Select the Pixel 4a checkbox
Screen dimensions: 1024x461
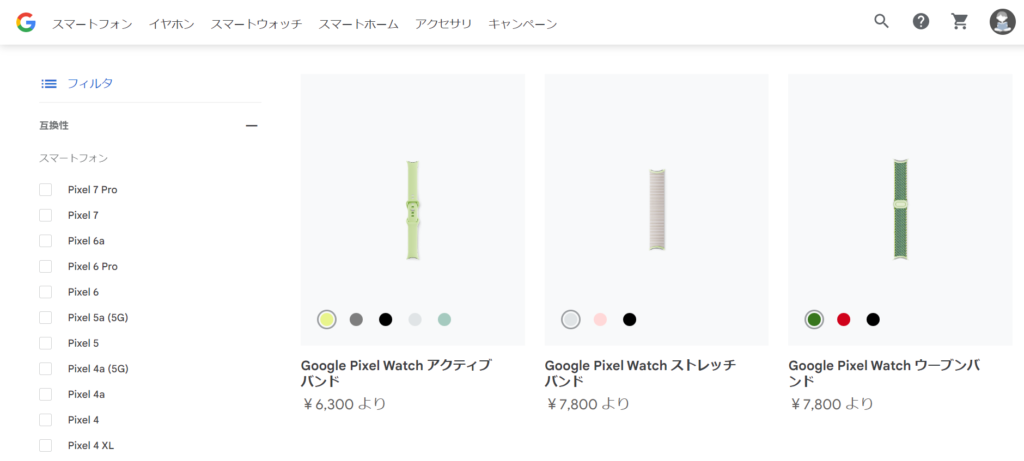[45, 395]
